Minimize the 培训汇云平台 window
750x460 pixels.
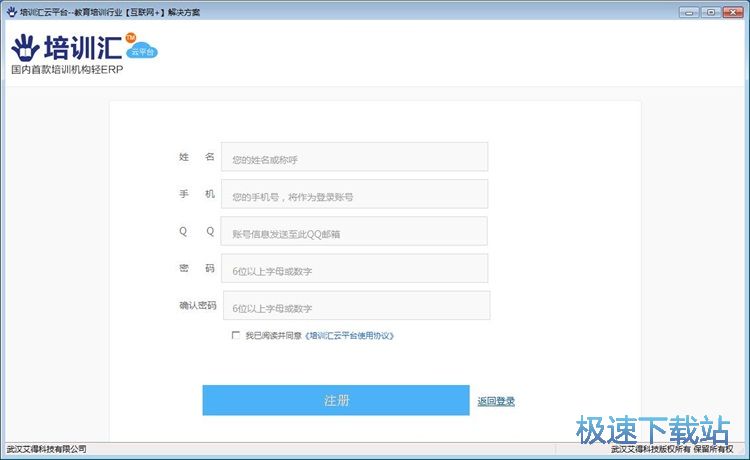(689, 12)
